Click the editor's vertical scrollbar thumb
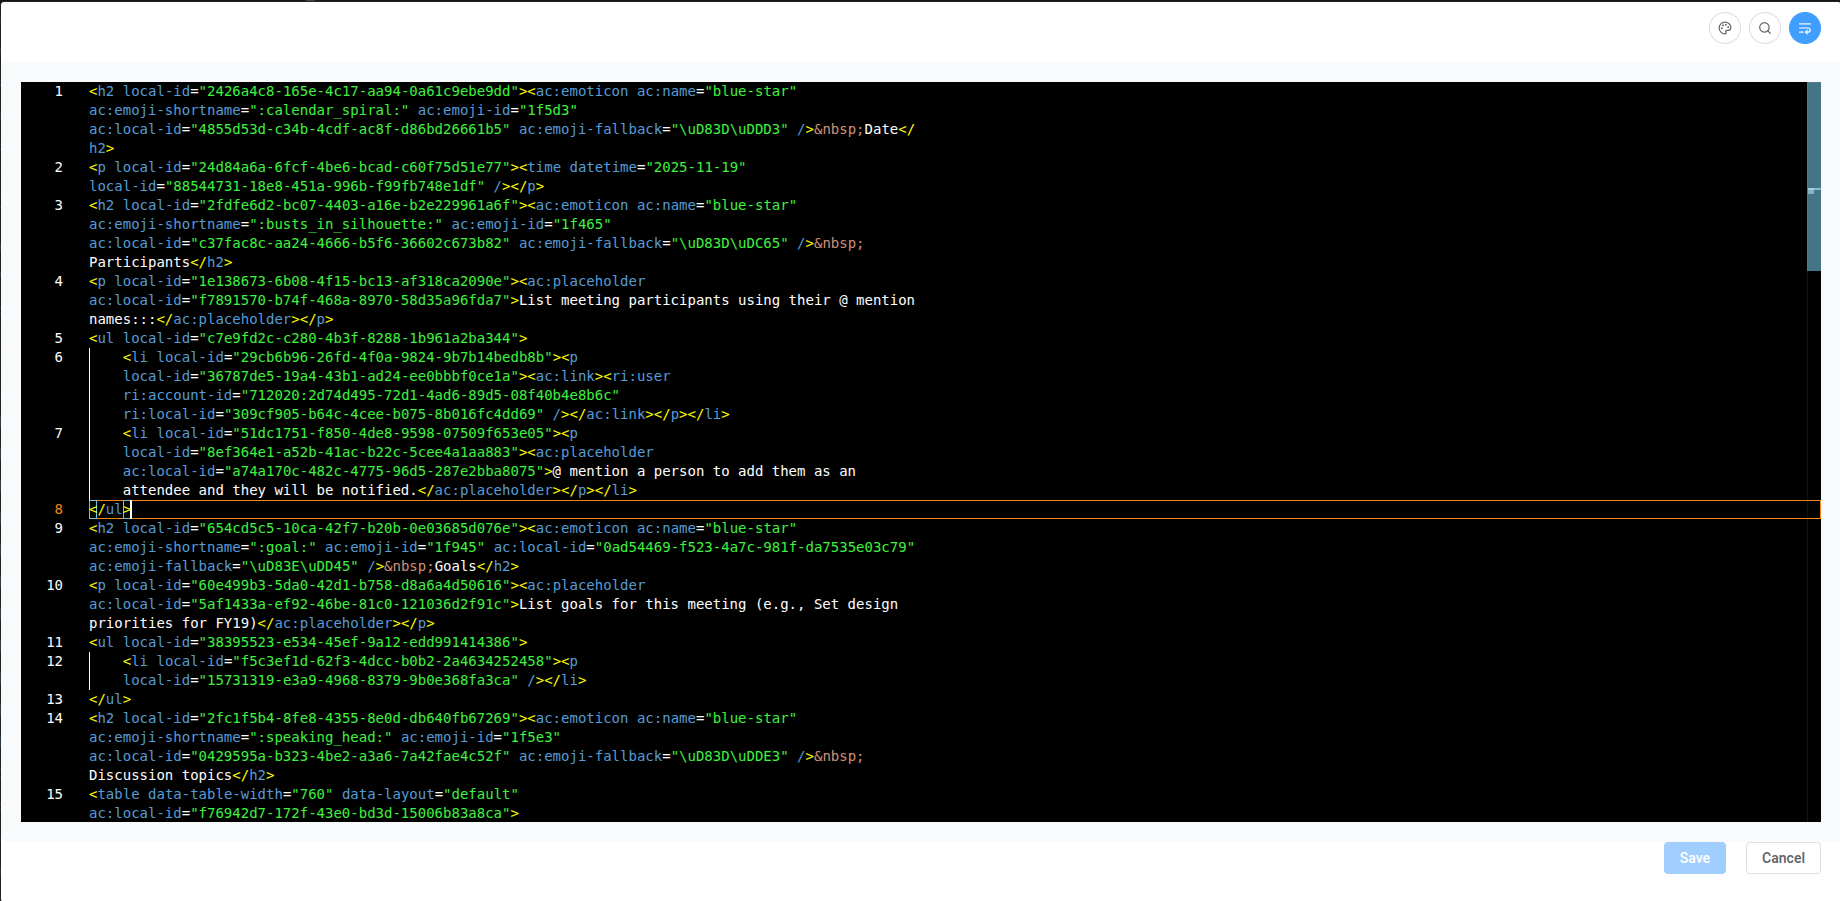Image resolution: width=1840 pixels, height=901 pixels. pos(1813,175)
